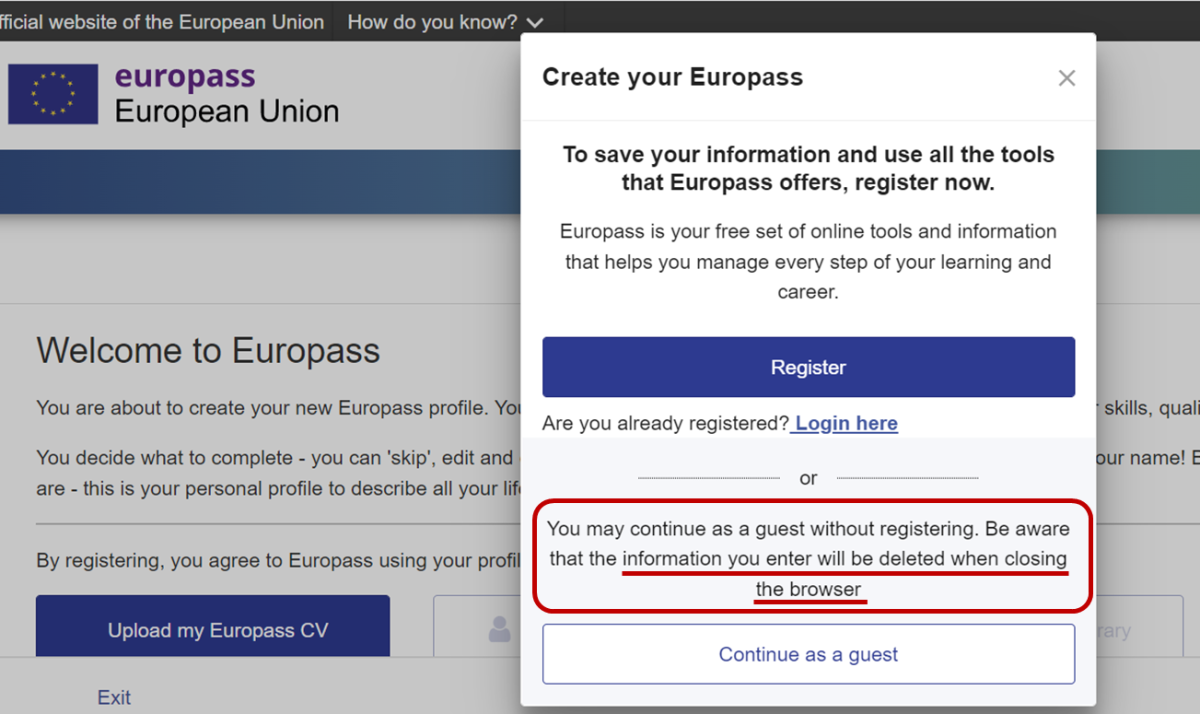Click the European Union flag logo
The height and width of the screenshot is (714, 1200).
coord(53,94)
